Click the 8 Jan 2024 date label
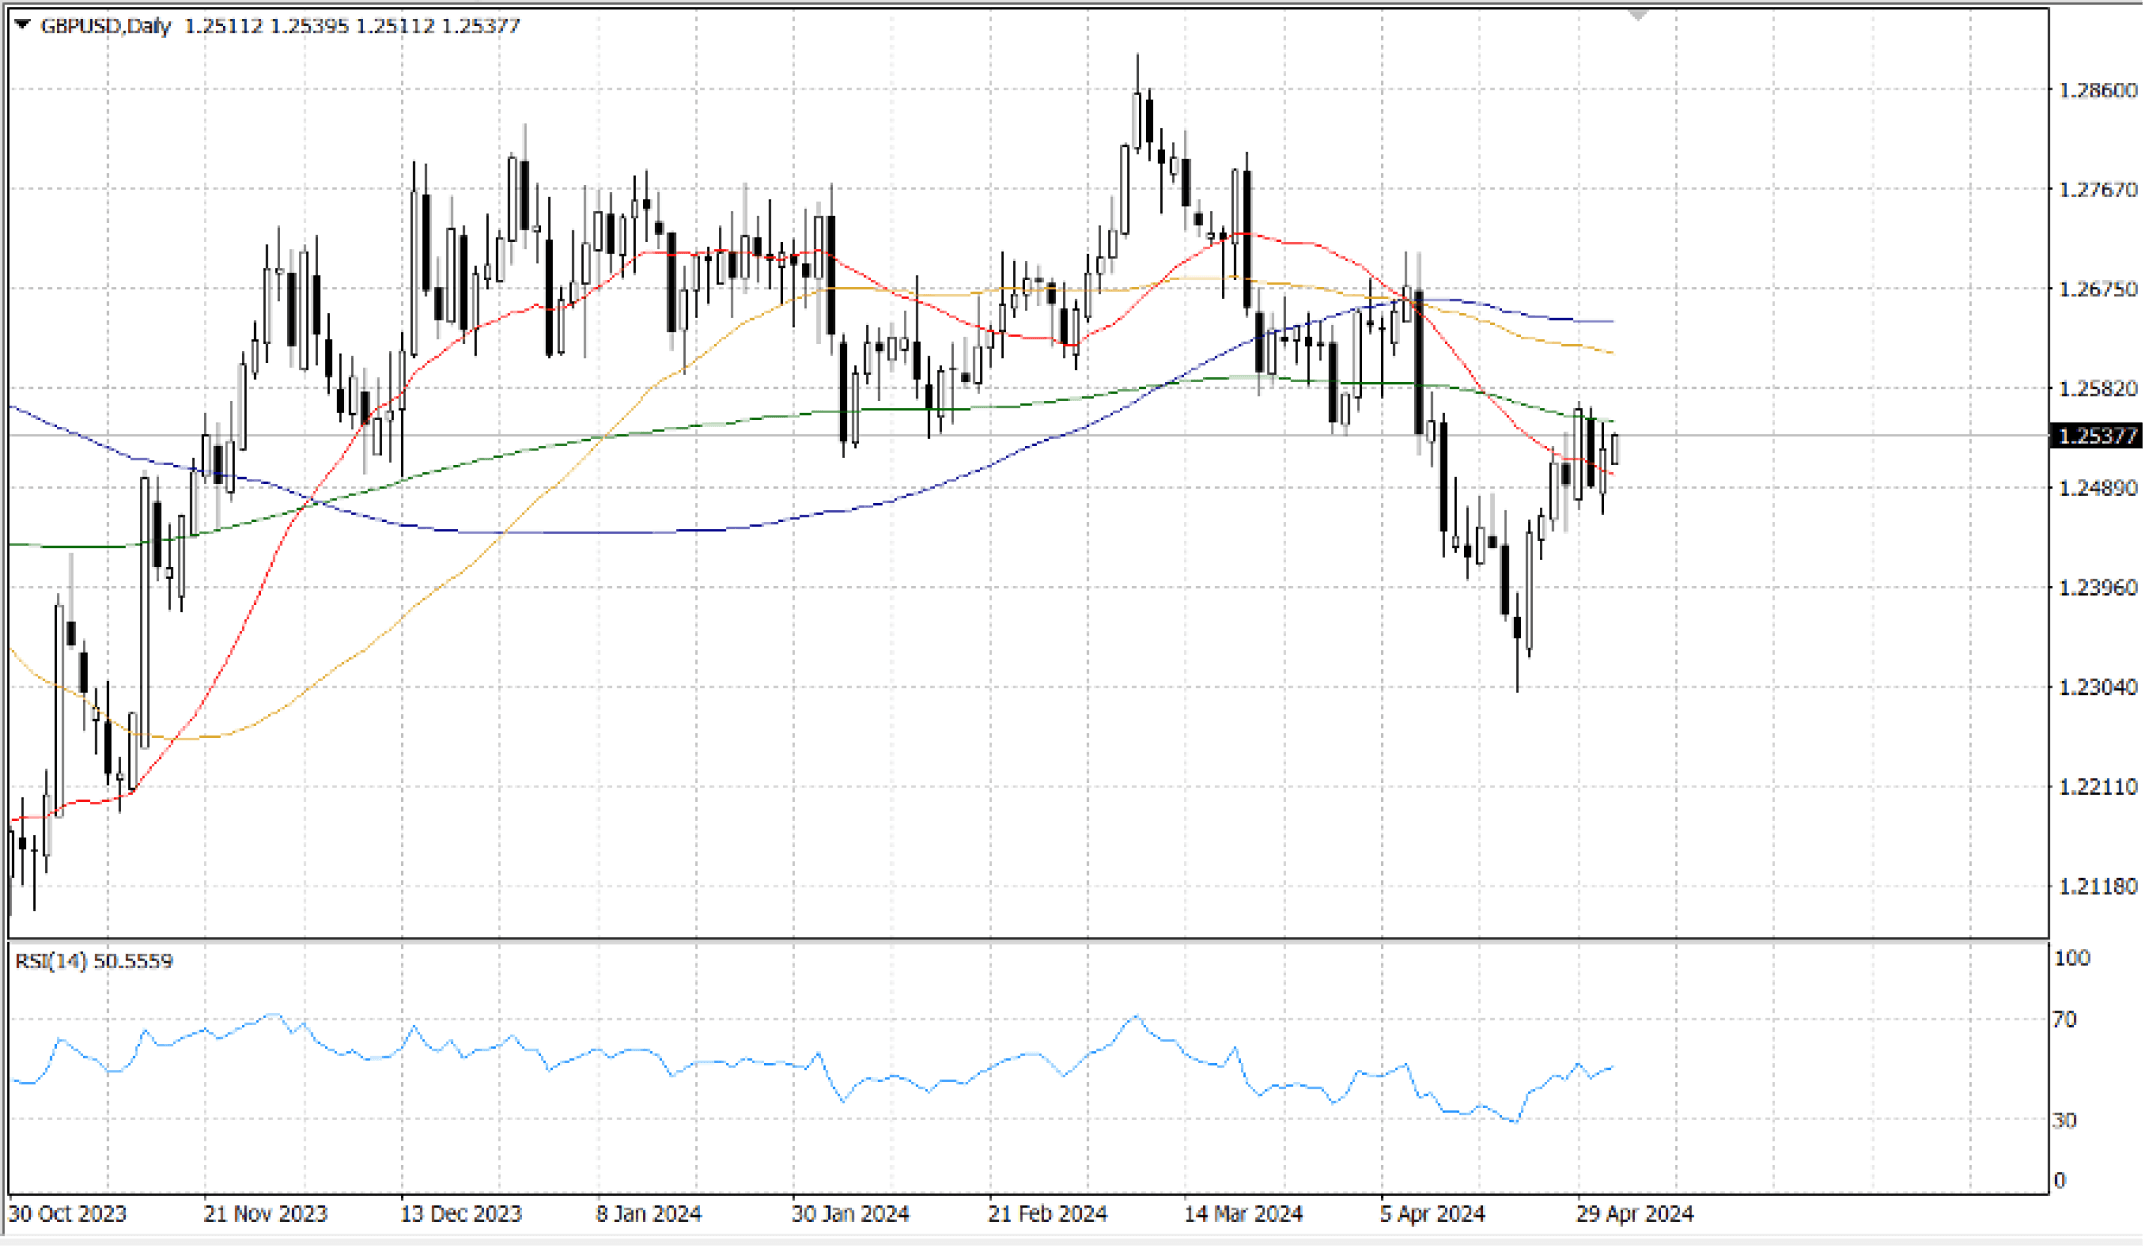This screenshot has width=2145, height=1248. (649, 1214)
